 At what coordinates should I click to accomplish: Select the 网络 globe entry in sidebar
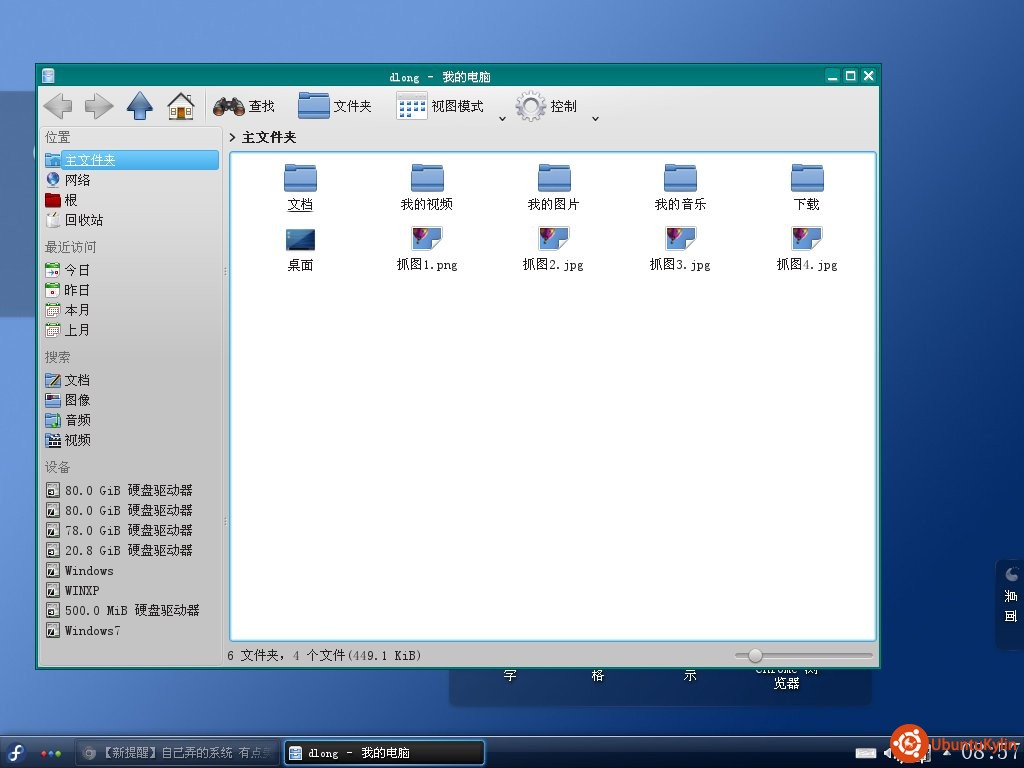point(68,180)
